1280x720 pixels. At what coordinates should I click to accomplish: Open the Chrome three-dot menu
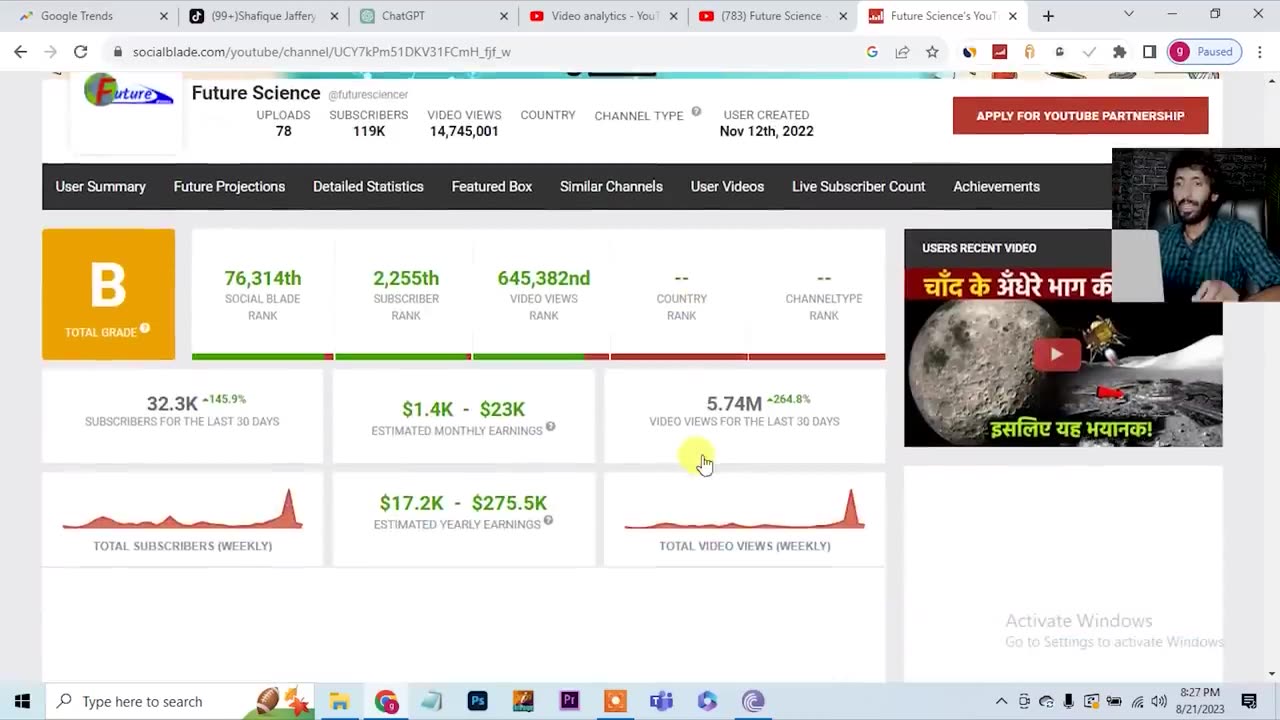(x=1258, y=52)
